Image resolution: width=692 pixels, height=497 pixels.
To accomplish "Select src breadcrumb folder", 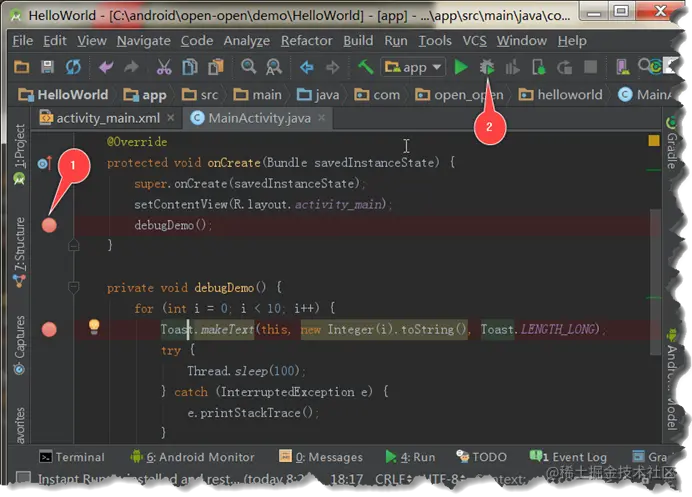I will click(x=200, y=95).
